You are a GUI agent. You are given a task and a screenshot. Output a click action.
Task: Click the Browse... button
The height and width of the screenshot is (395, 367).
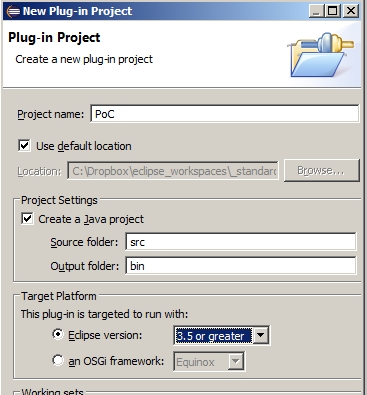coord(322,170)
